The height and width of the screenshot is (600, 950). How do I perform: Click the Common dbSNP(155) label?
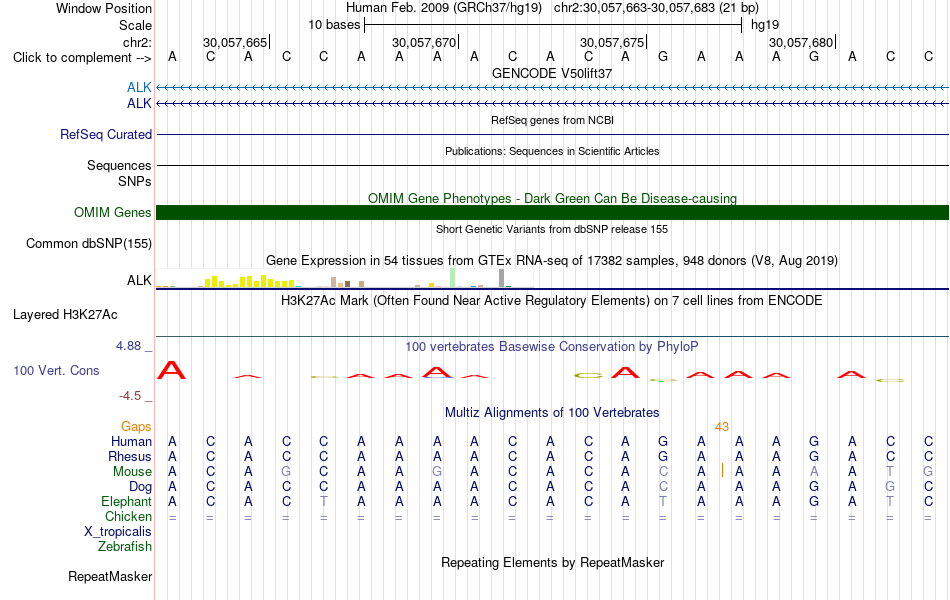[x=88, y=244]
